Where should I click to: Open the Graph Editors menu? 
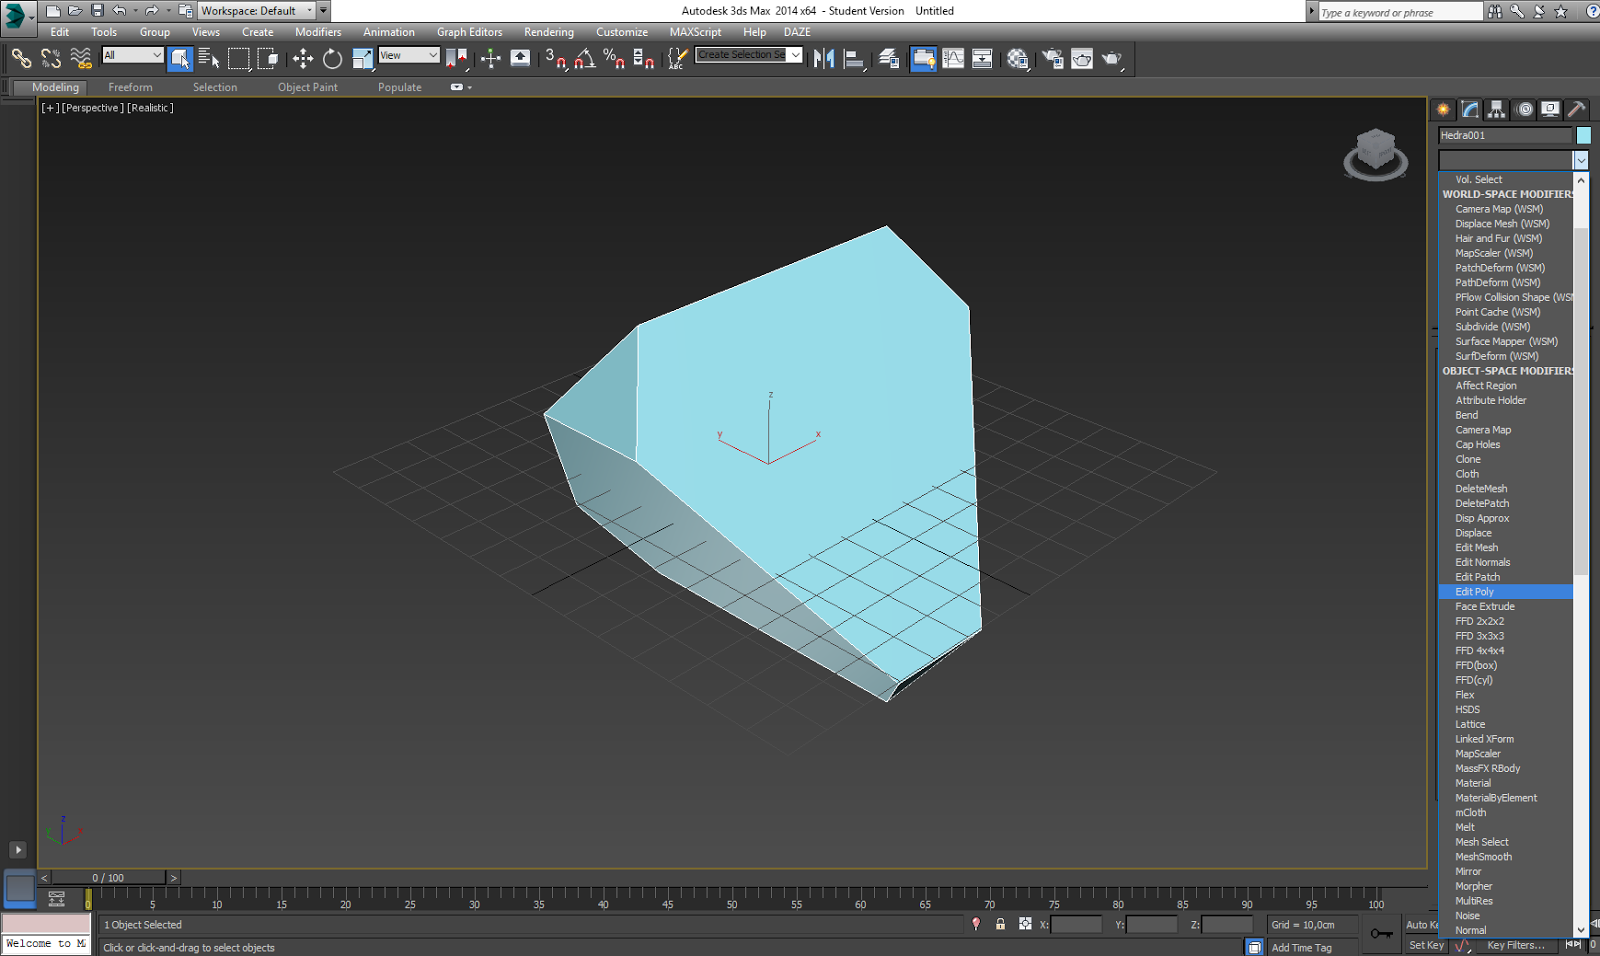[469, 32]
